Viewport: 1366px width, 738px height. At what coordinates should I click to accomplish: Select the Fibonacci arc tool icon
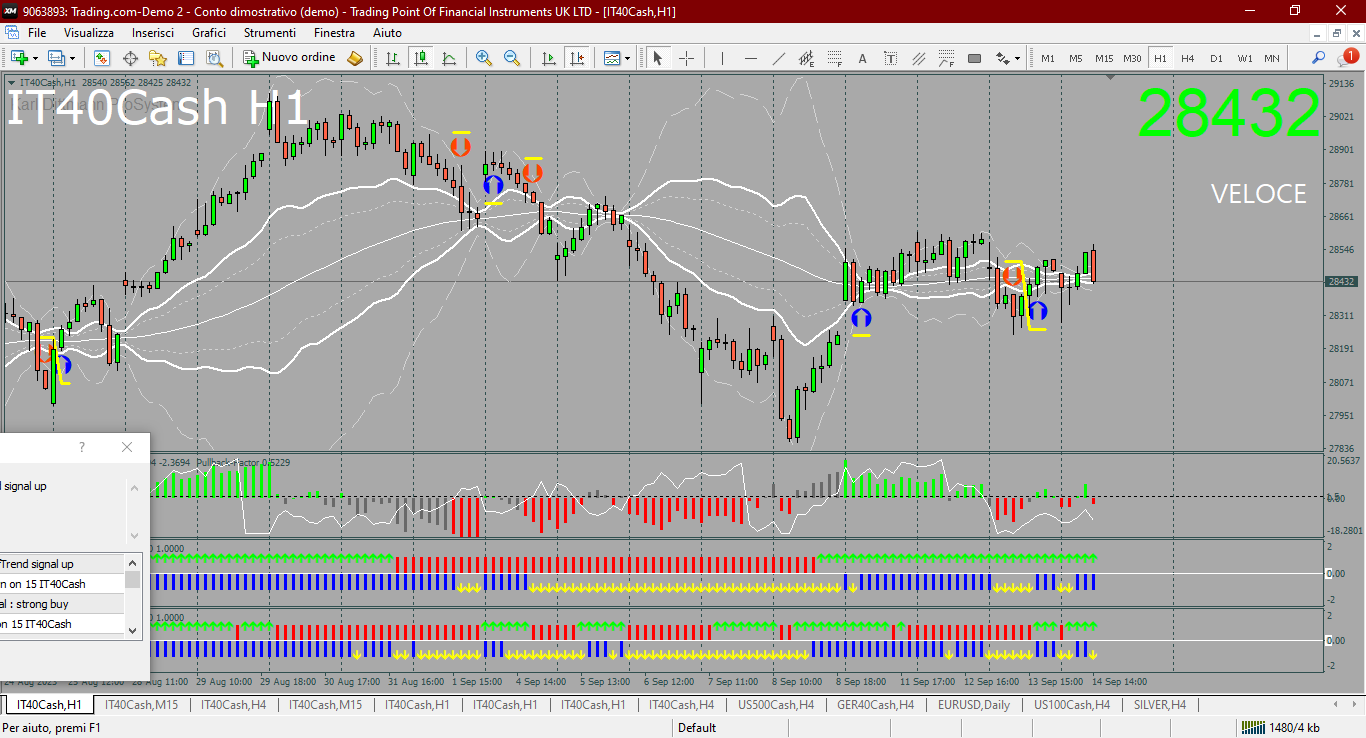coord(947,58)
